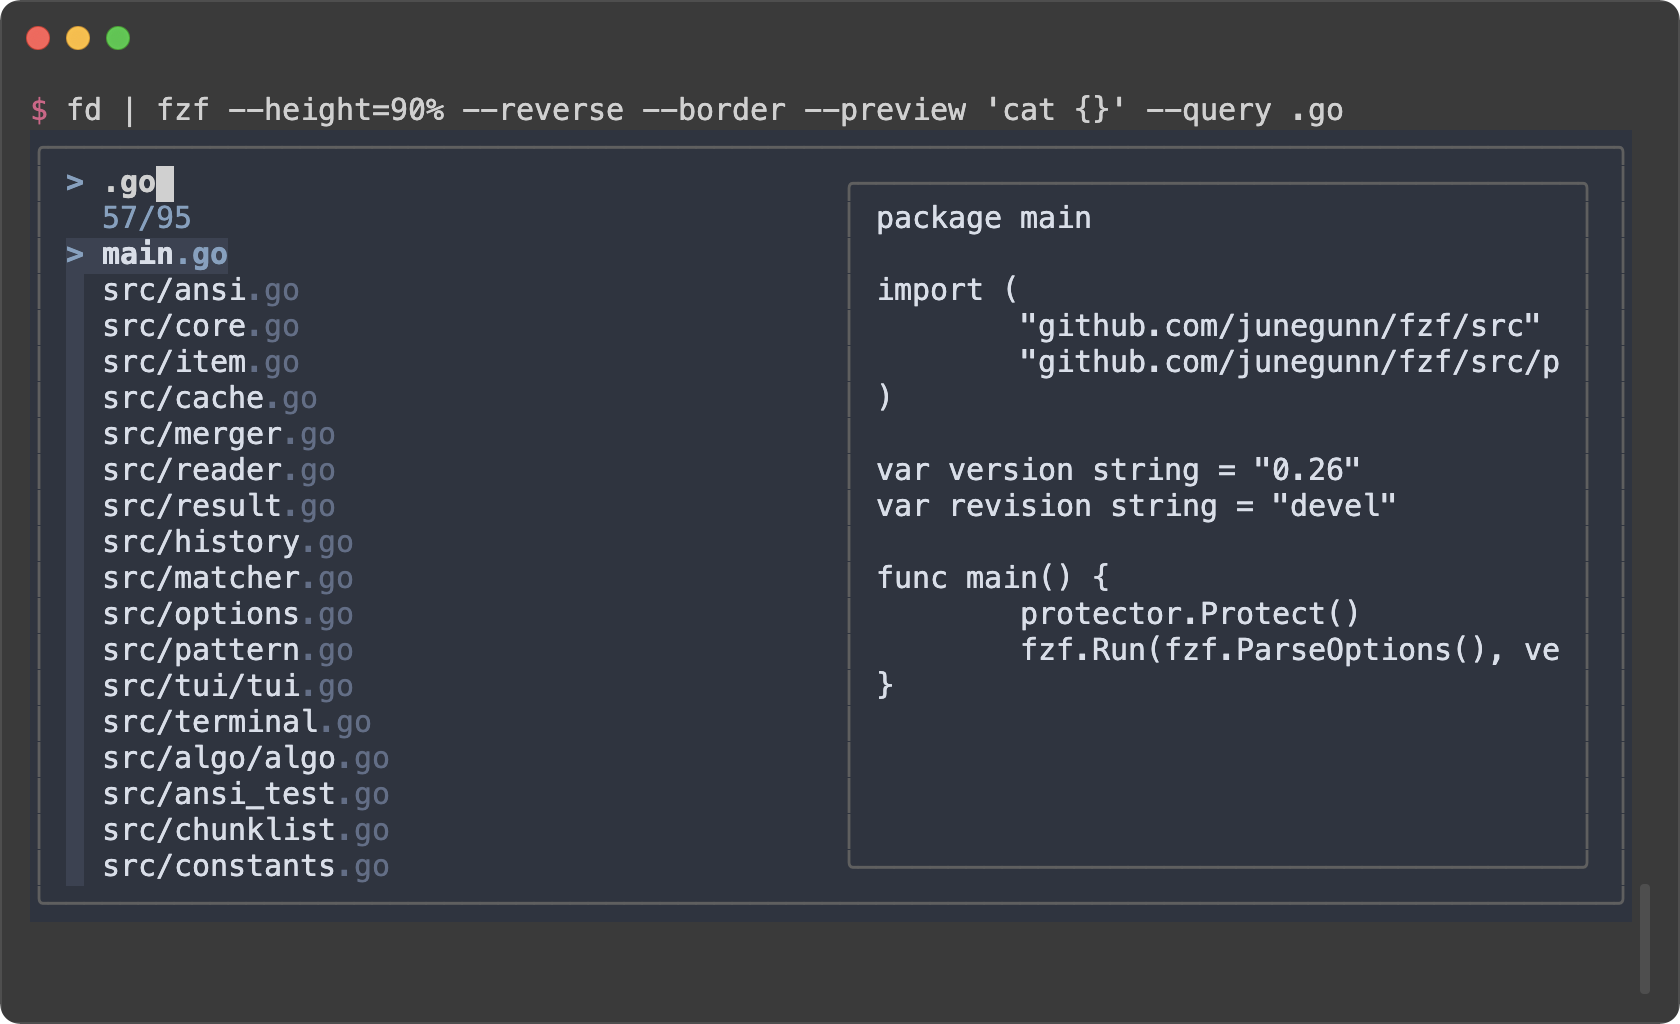Click the src/matcher.go row
Viewport: 1680px width, 1024px height.
click(227, 578)
